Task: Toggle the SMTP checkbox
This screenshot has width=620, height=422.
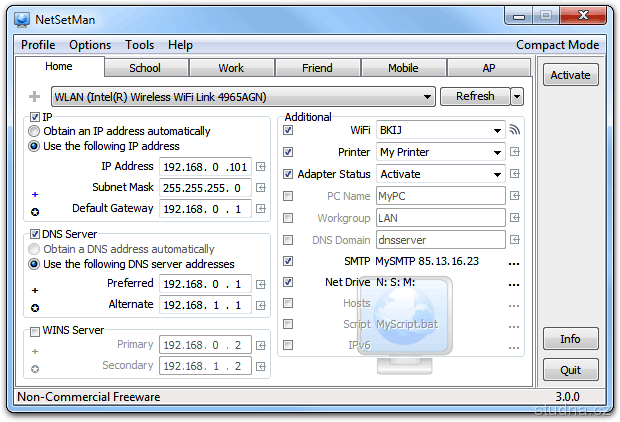Action: (x=288, y=261)
